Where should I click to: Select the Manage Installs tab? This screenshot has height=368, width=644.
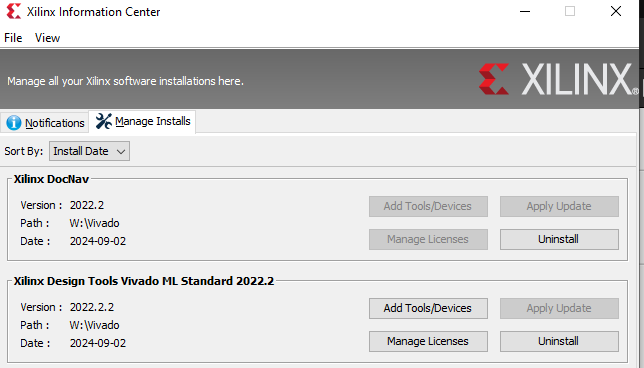pos(143,122)
